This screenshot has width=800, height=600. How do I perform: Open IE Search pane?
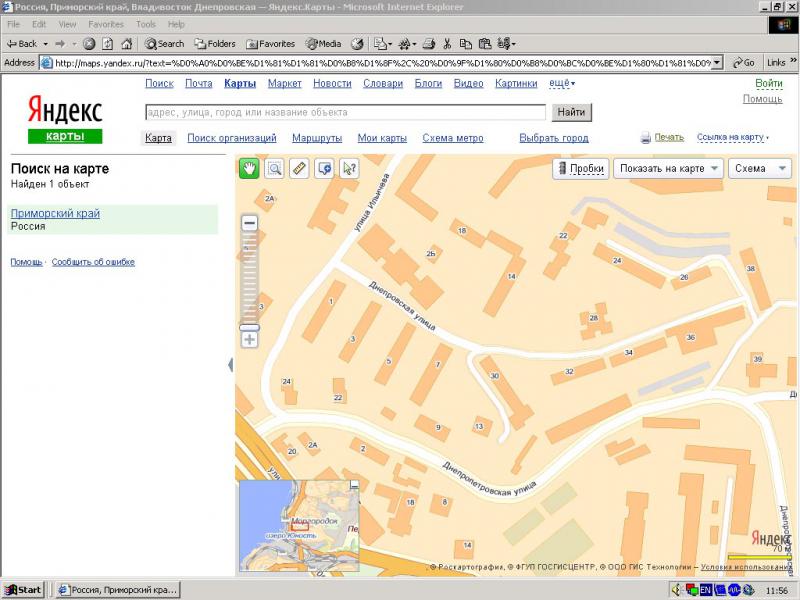(x=164, y=44)
